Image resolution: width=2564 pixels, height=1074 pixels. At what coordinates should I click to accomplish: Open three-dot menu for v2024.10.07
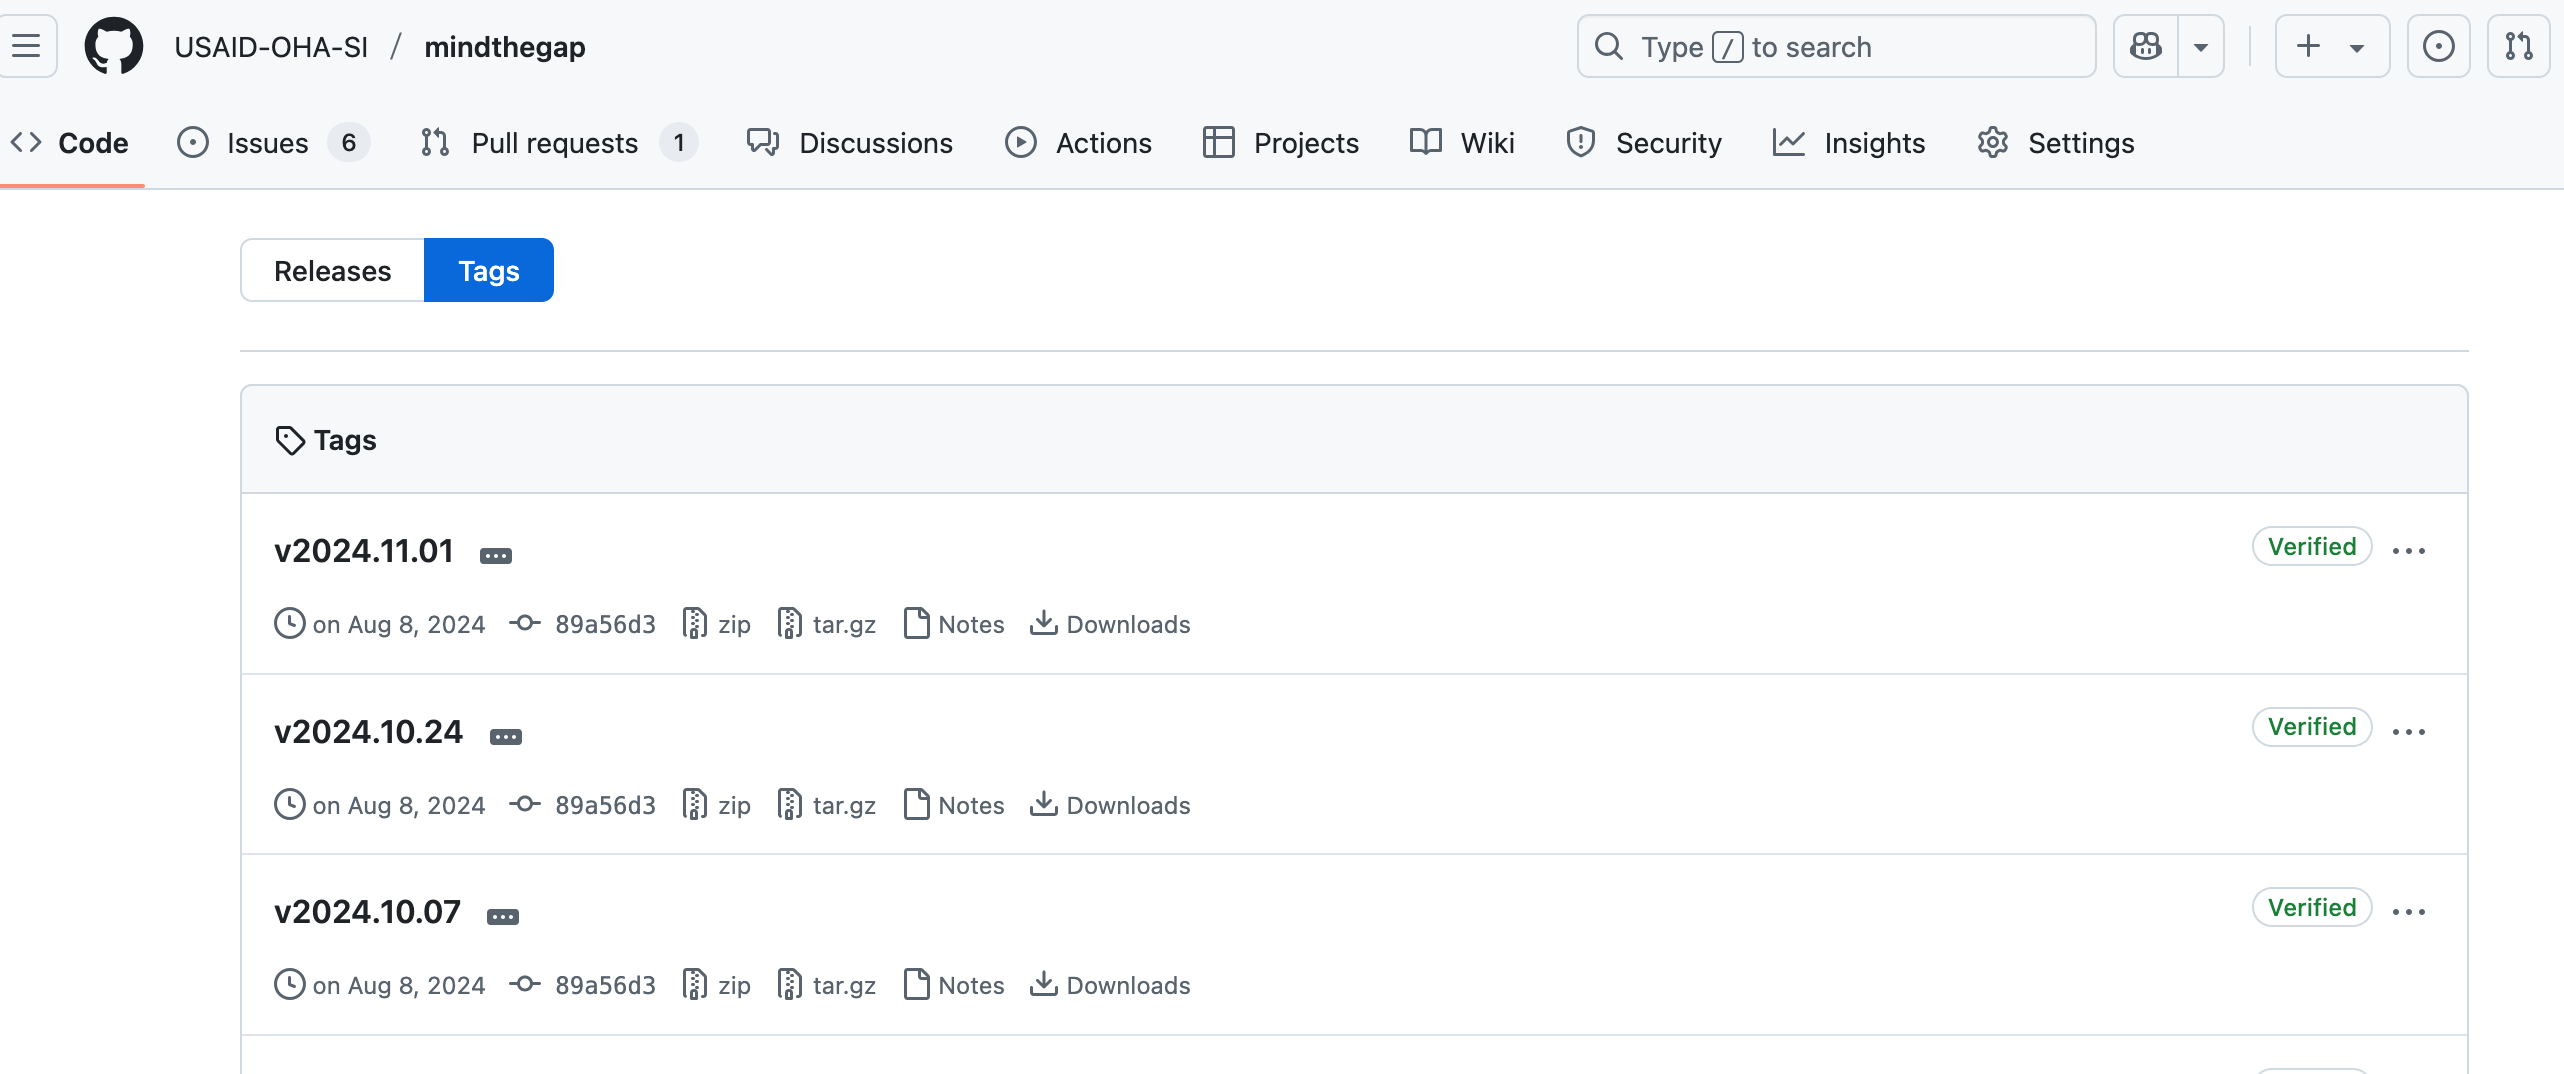2409,912
